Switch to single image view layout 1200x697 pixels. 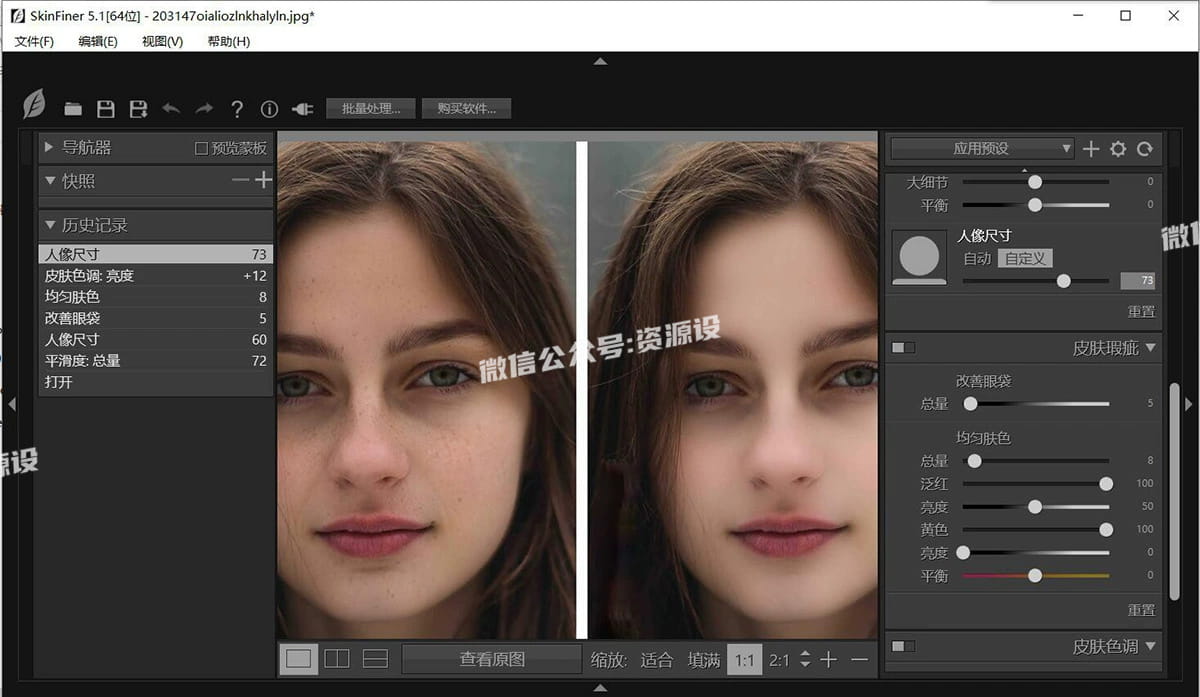tap(299, 659)
